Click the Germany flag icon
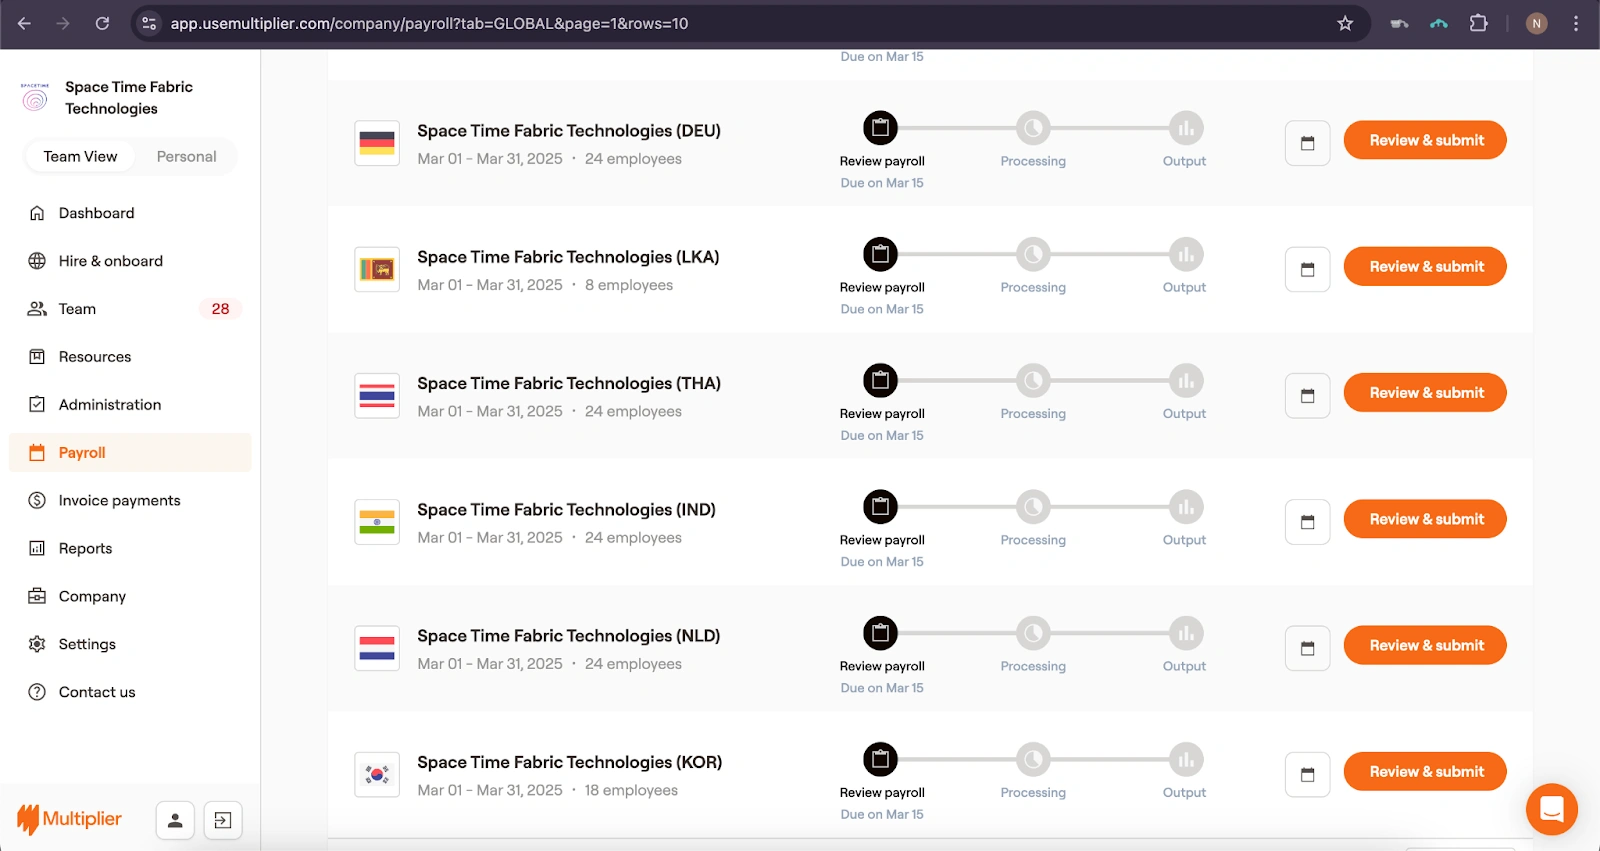The height and width of the screenshot is (851, 1600). pos(377,143)
